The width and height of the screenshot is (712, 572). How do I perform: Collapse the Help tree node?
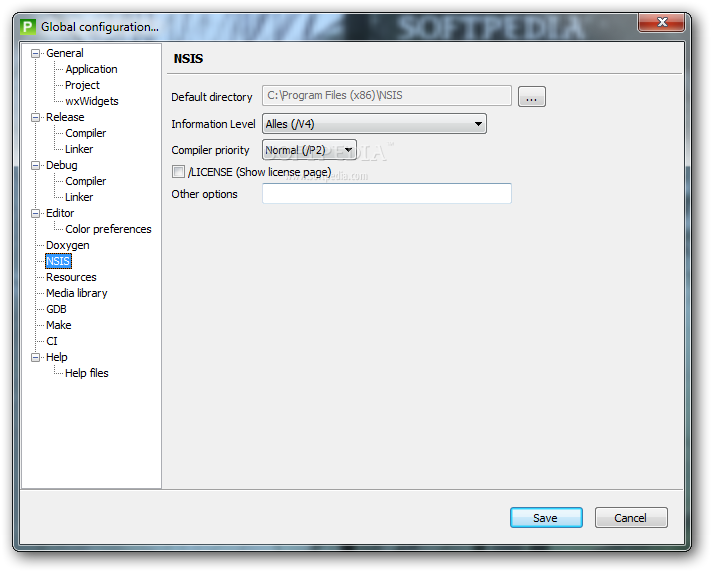35,358
